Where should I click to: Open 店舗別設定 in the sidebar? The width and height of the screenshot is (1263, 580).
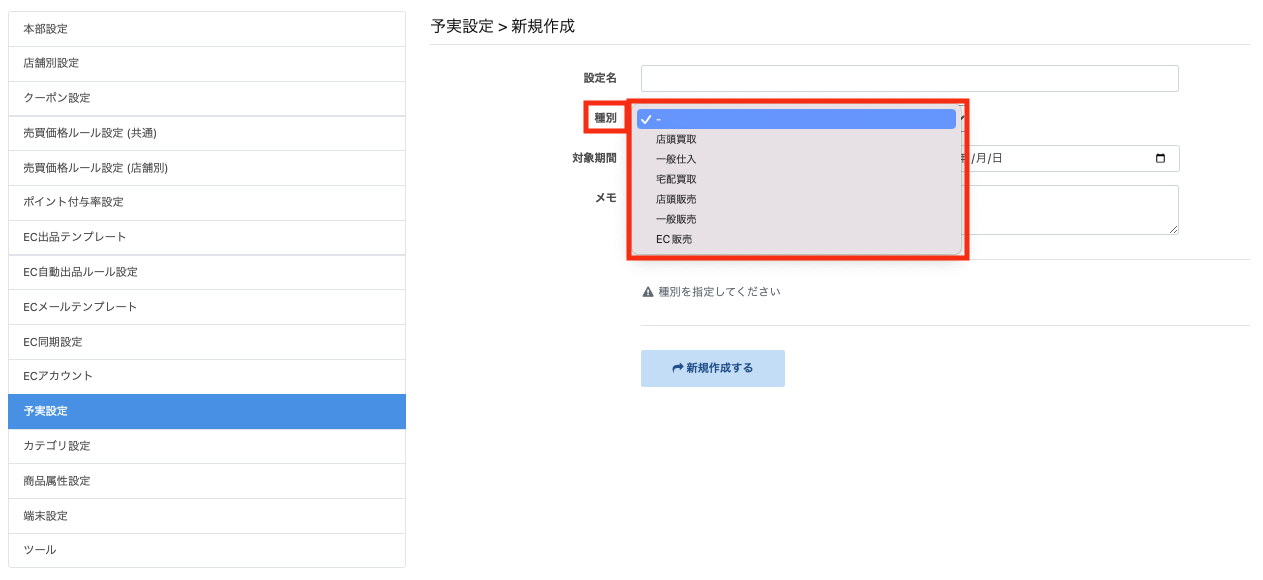tap(207, 64)
